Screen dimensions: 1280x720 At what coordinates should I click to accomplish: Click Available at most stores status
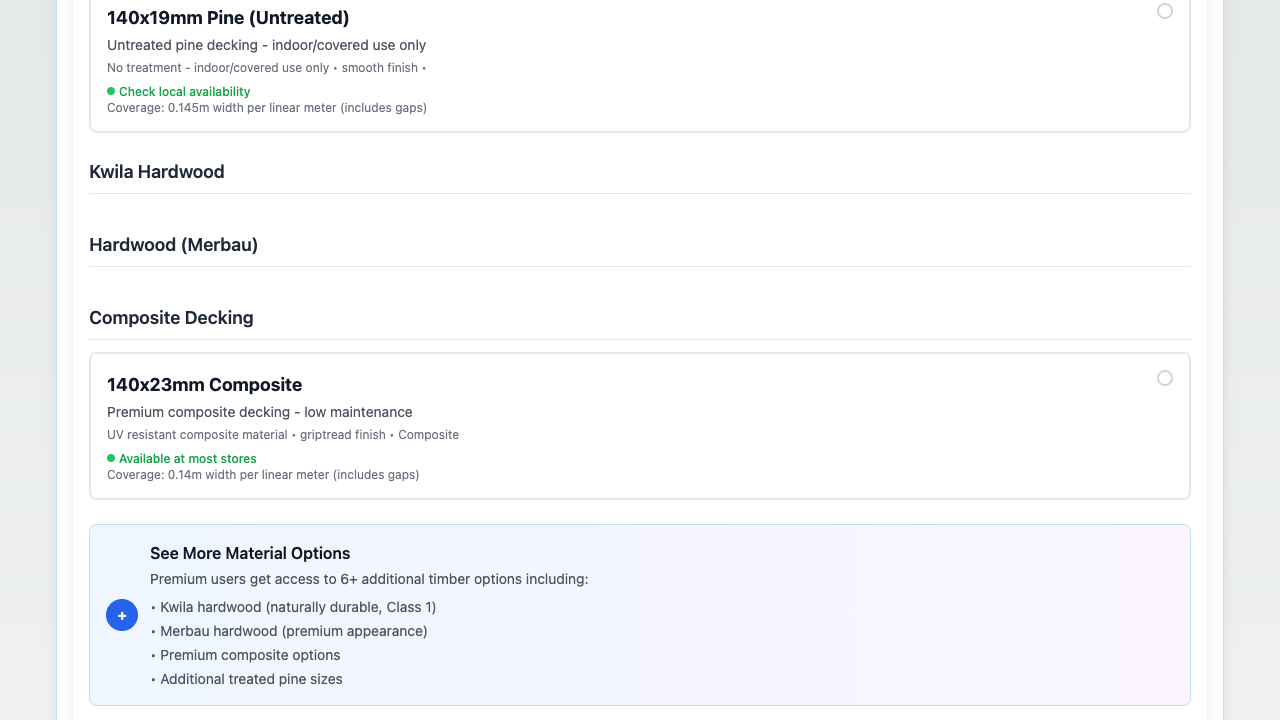click(187, 459)
